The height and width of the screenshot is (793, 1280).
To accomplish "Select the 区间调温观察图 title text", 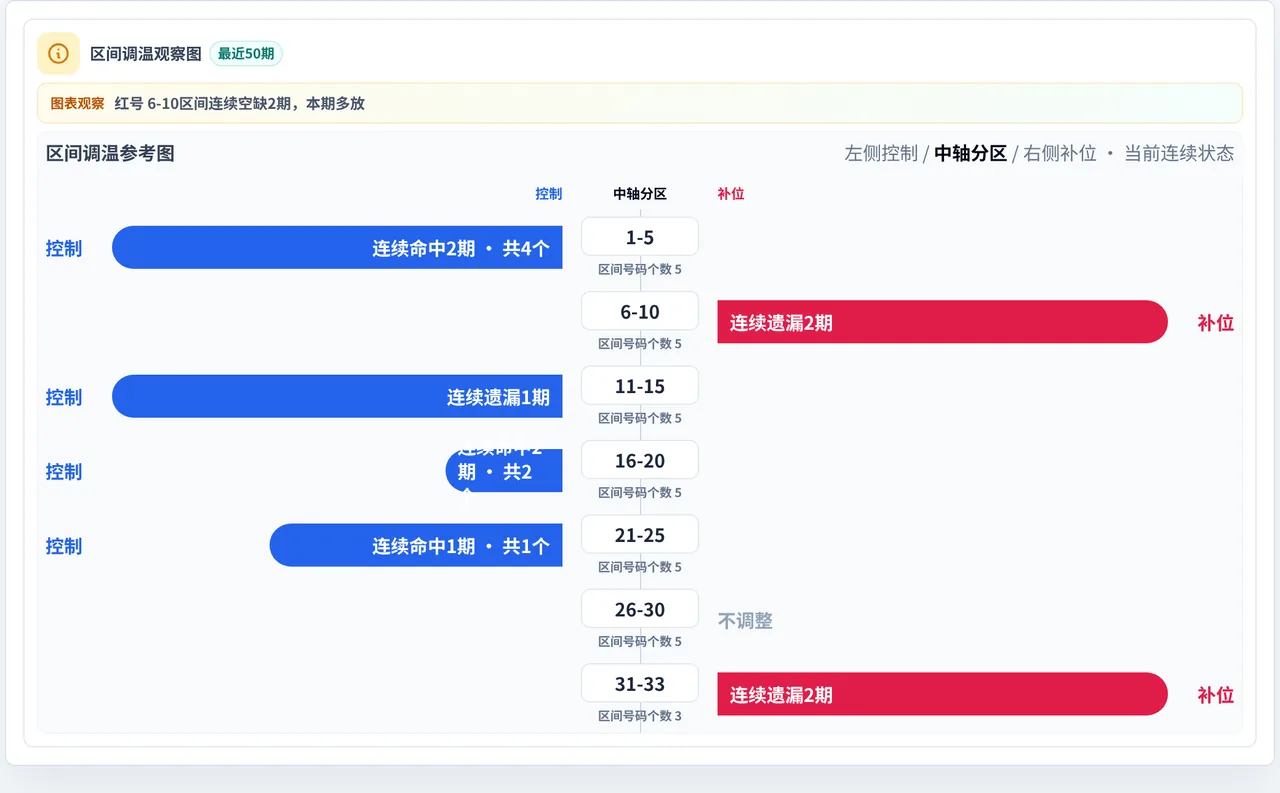I will click(146, 53).
